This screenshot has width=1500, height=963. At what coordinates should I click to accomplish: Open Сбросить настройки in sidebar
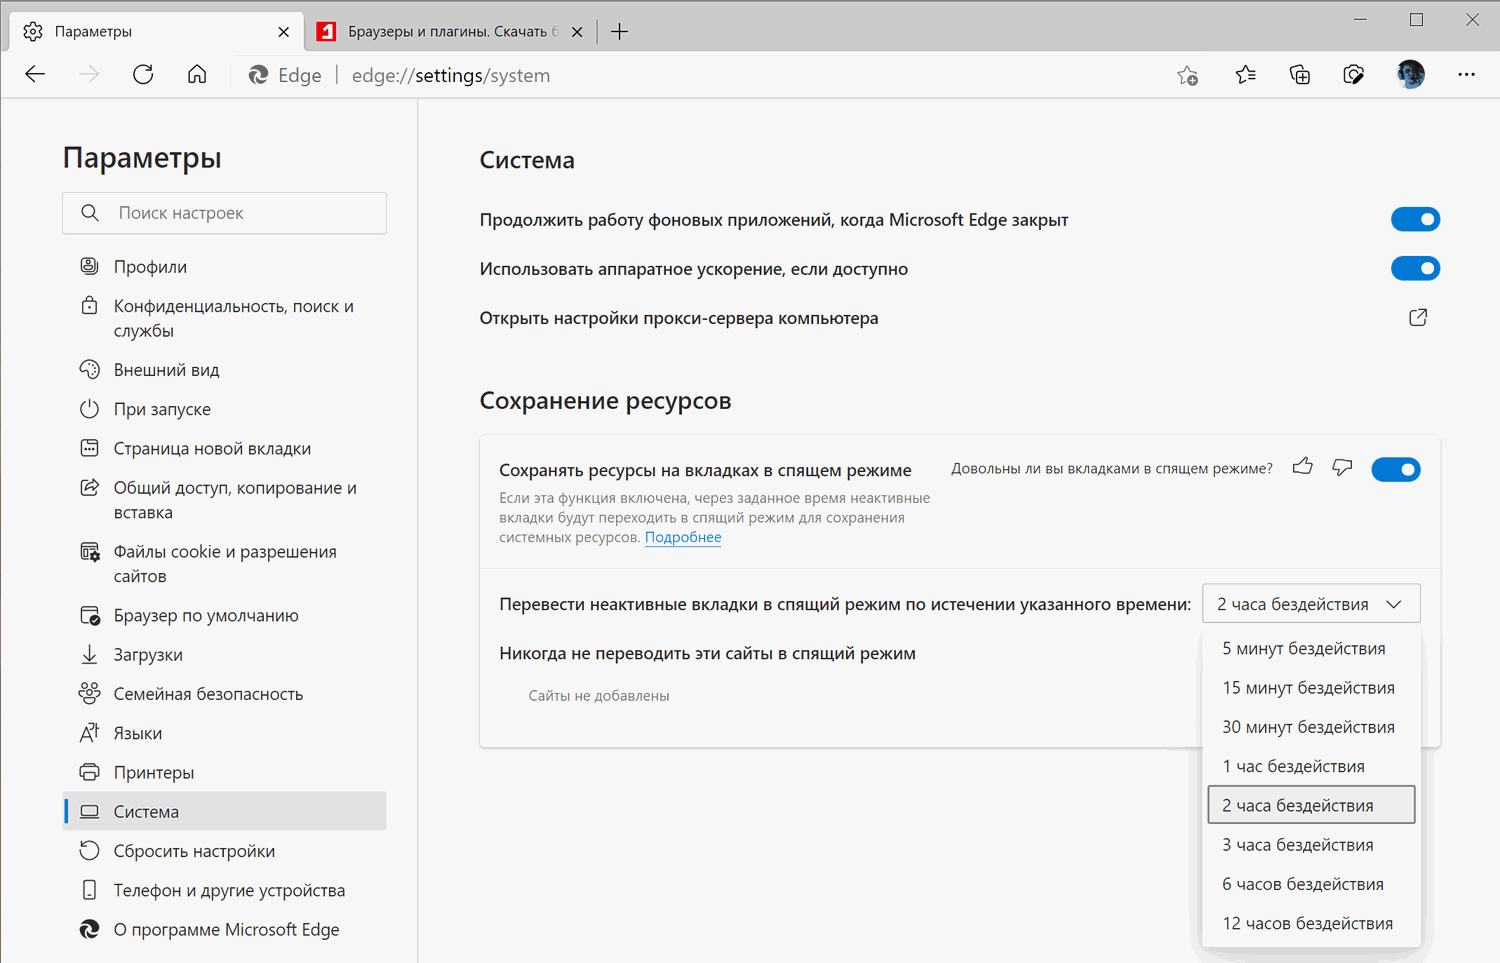194,851
